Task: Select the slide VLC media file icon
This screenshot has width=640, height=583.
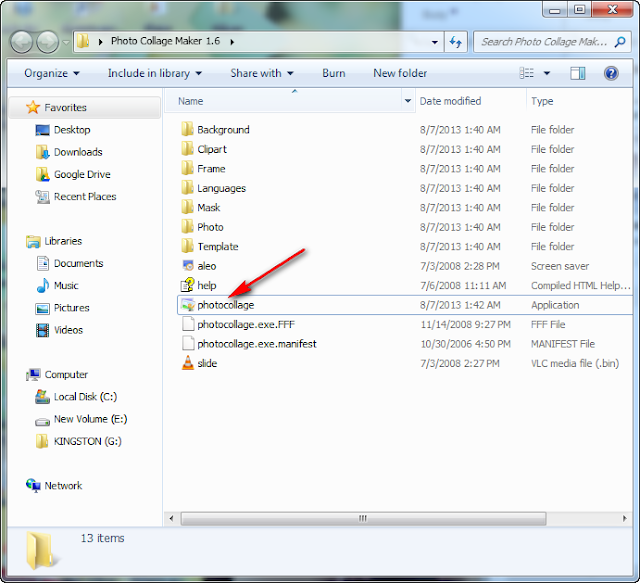Action: coord(188,363)
